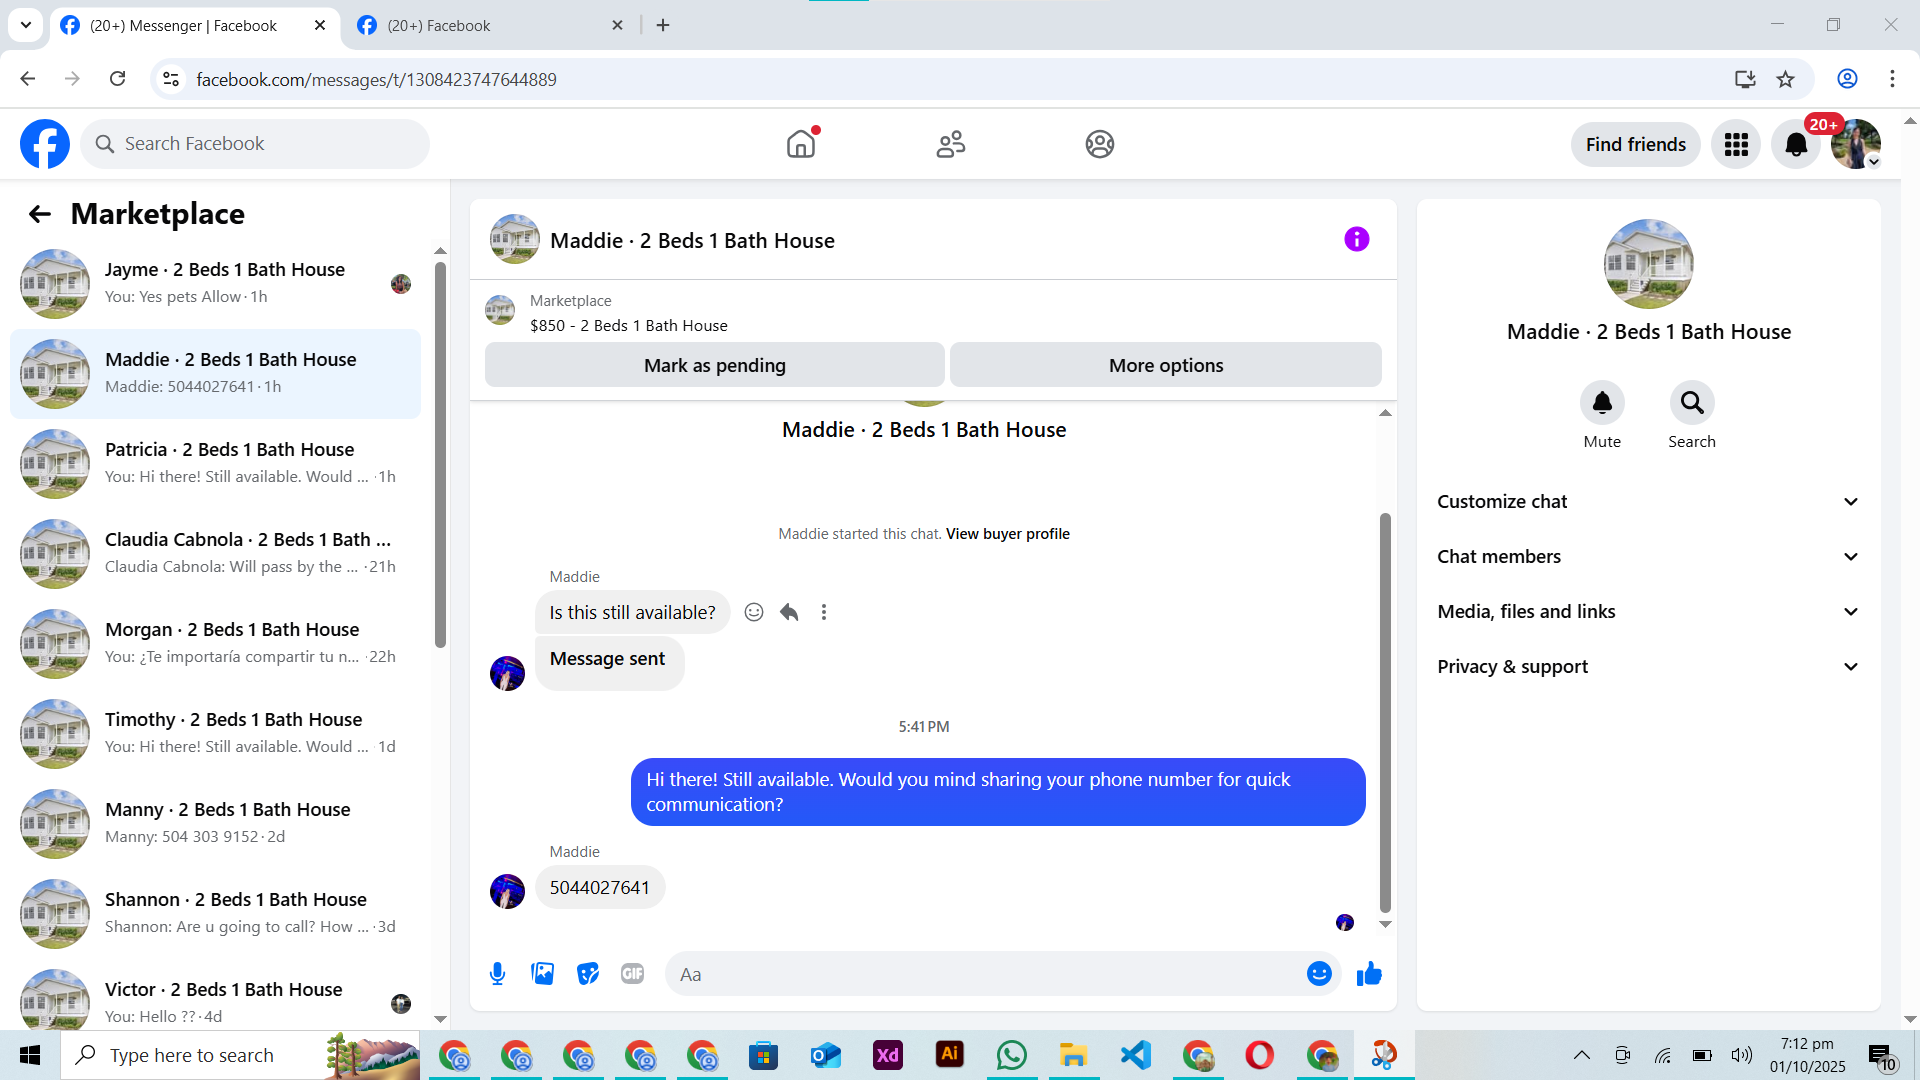Open the large listing thumbnail in right panel
The height and width of the screenshot is (1080, 1920).
[x=1649, y=264]
